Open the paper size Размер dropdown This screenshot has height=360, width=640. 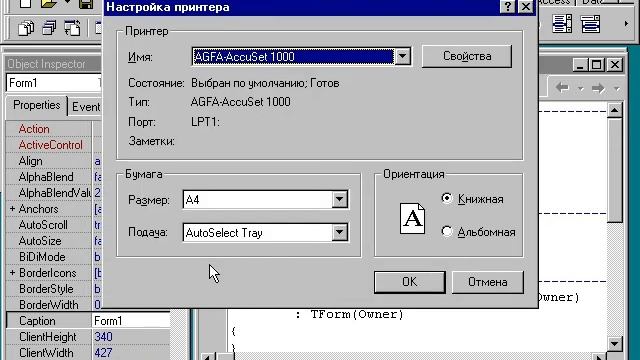pyautogui.click(x=340, y=200)
